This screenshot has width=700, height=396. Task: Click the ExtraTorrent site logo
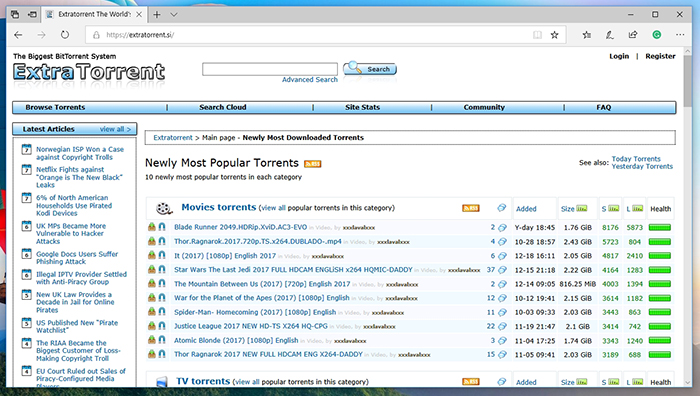click(89, 72)
